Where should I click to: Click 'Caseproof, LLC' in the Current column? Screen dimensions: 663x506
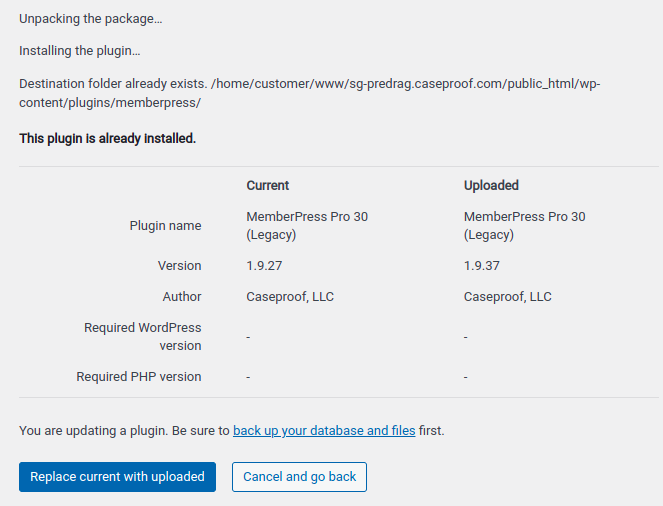click(290, 297)
